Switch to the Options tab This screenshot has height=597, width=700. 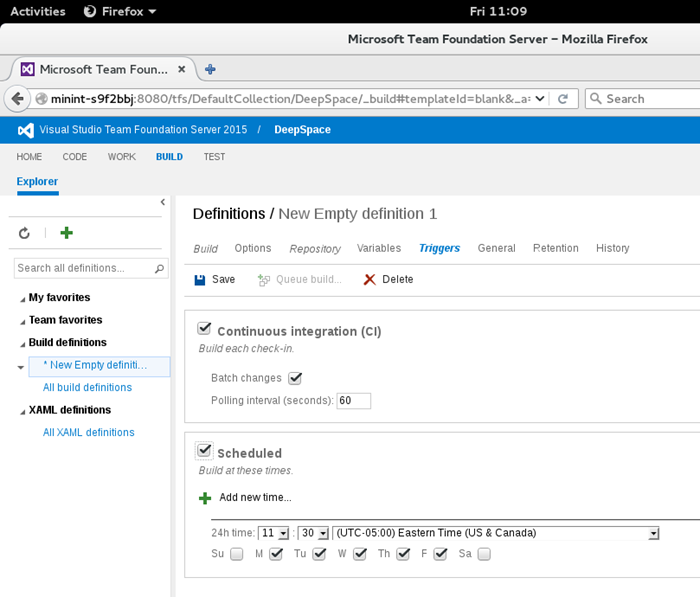point(253,248)
